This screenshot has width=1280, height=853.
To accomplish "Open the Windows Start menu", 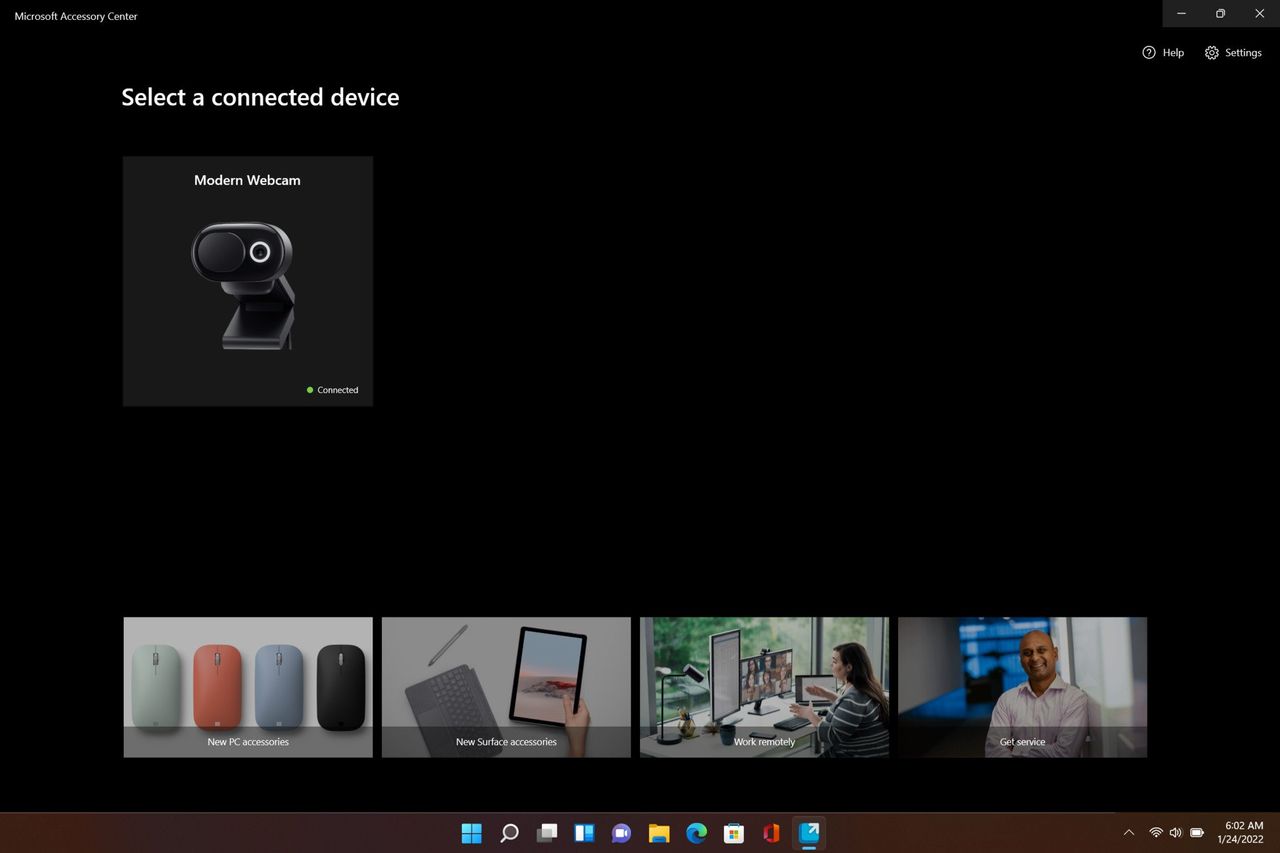I will (x=471, y=833).
